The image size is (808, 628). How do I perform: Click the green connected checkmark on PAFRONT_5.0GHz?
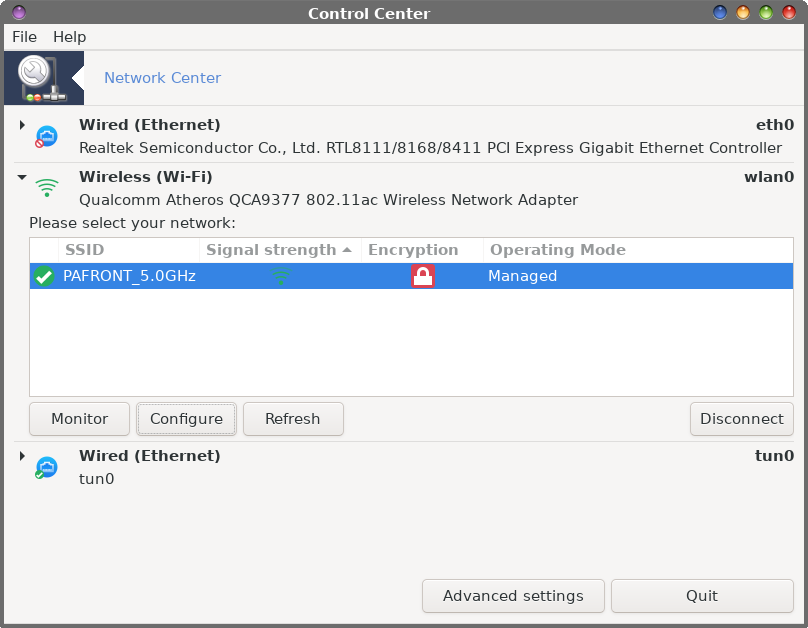44,276
